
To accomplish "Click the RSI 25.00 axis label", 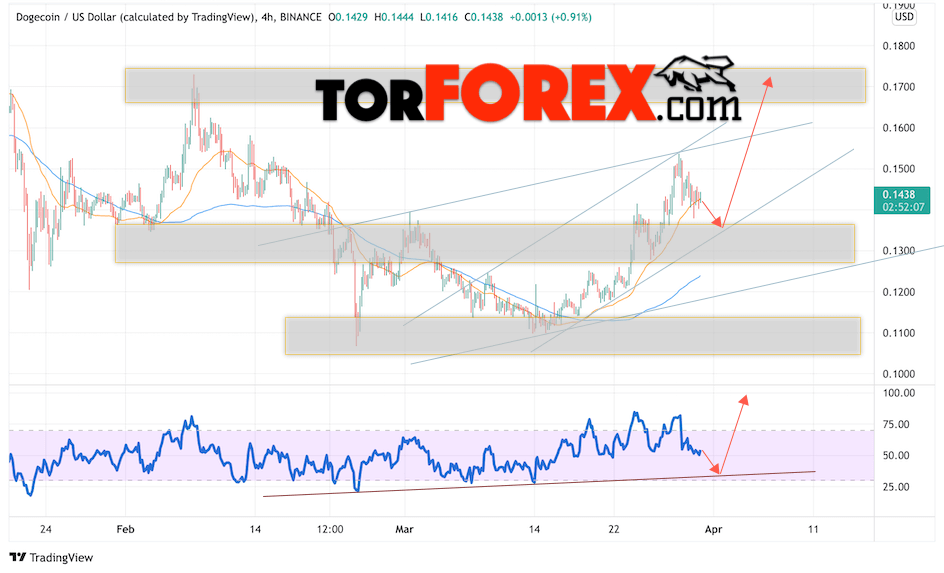I will click(x=896, y=487).
